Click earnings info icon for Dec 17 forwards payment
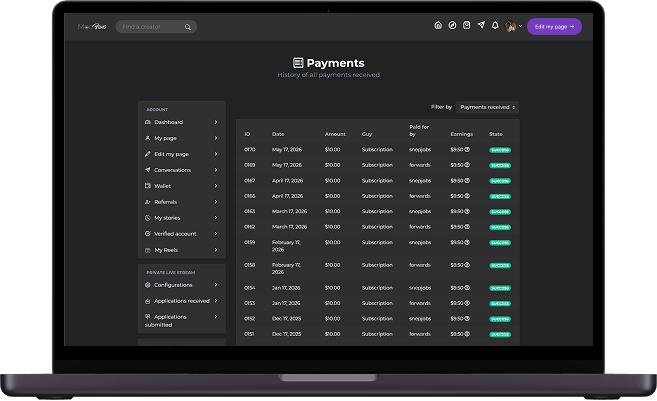 467,334
